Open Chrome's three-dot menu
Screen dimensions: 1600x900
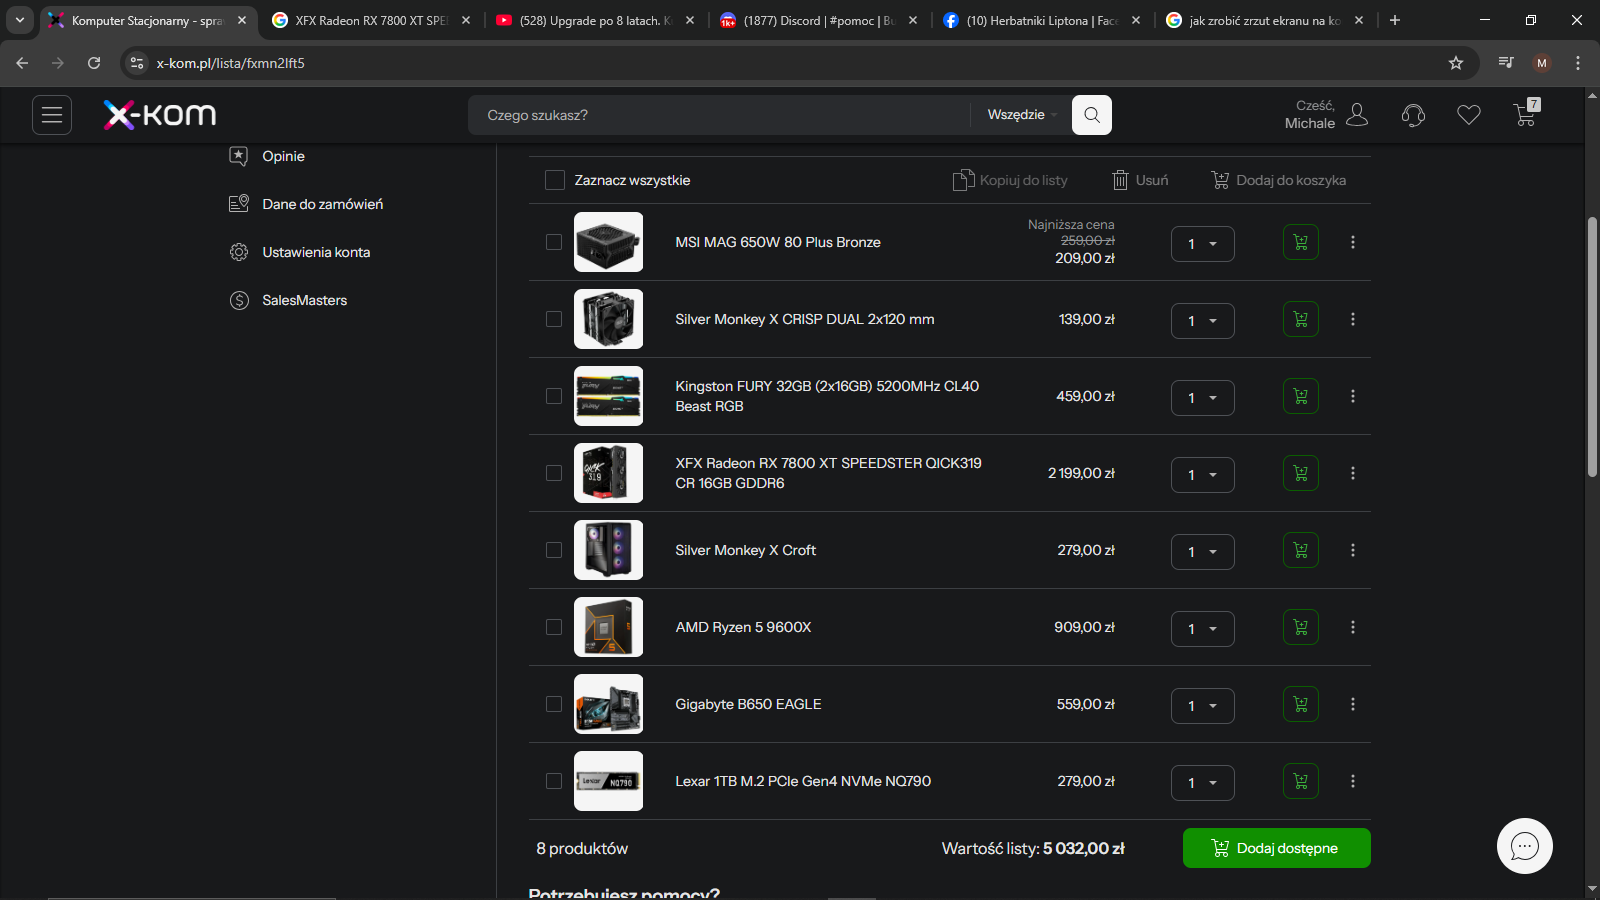tap(1578, 63)
